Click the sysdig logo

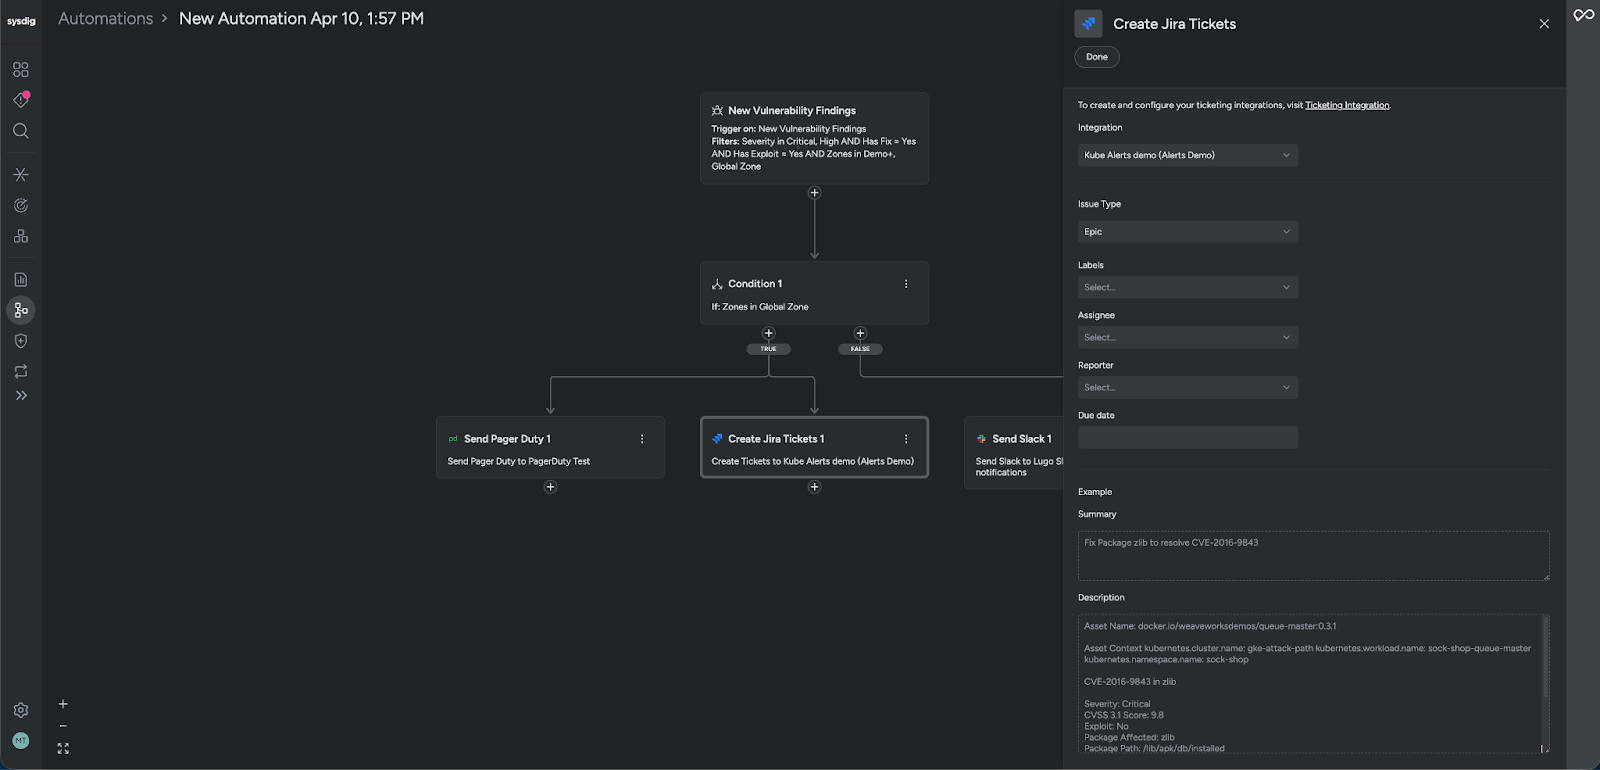21,21
